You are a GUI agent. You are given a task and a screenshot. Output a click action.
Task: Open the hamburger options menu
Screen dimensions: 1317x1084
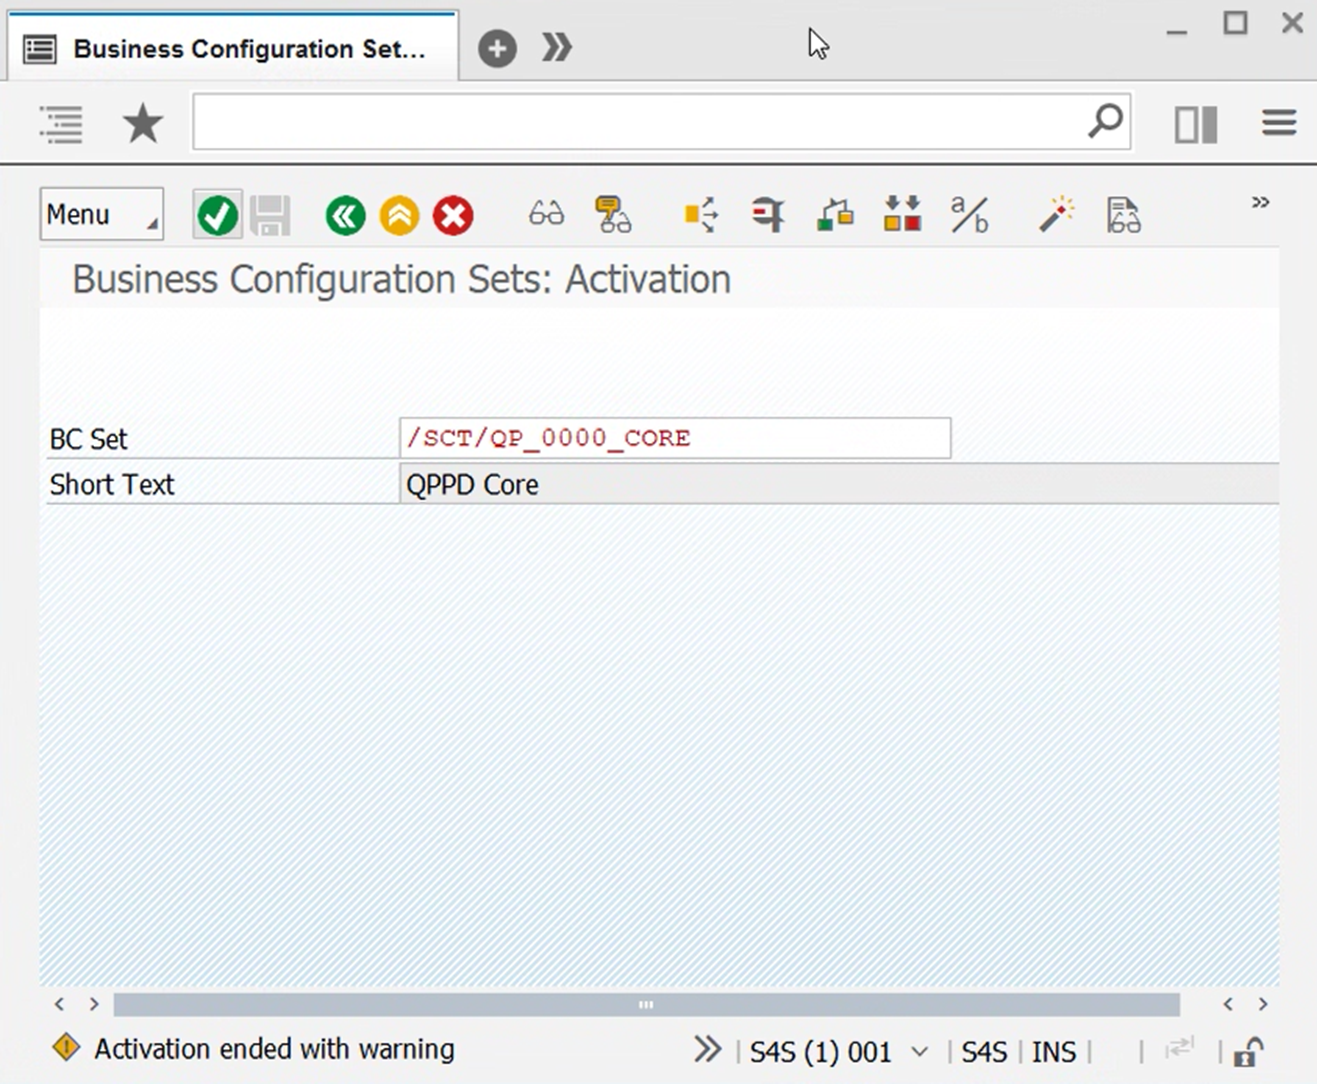1279,124
